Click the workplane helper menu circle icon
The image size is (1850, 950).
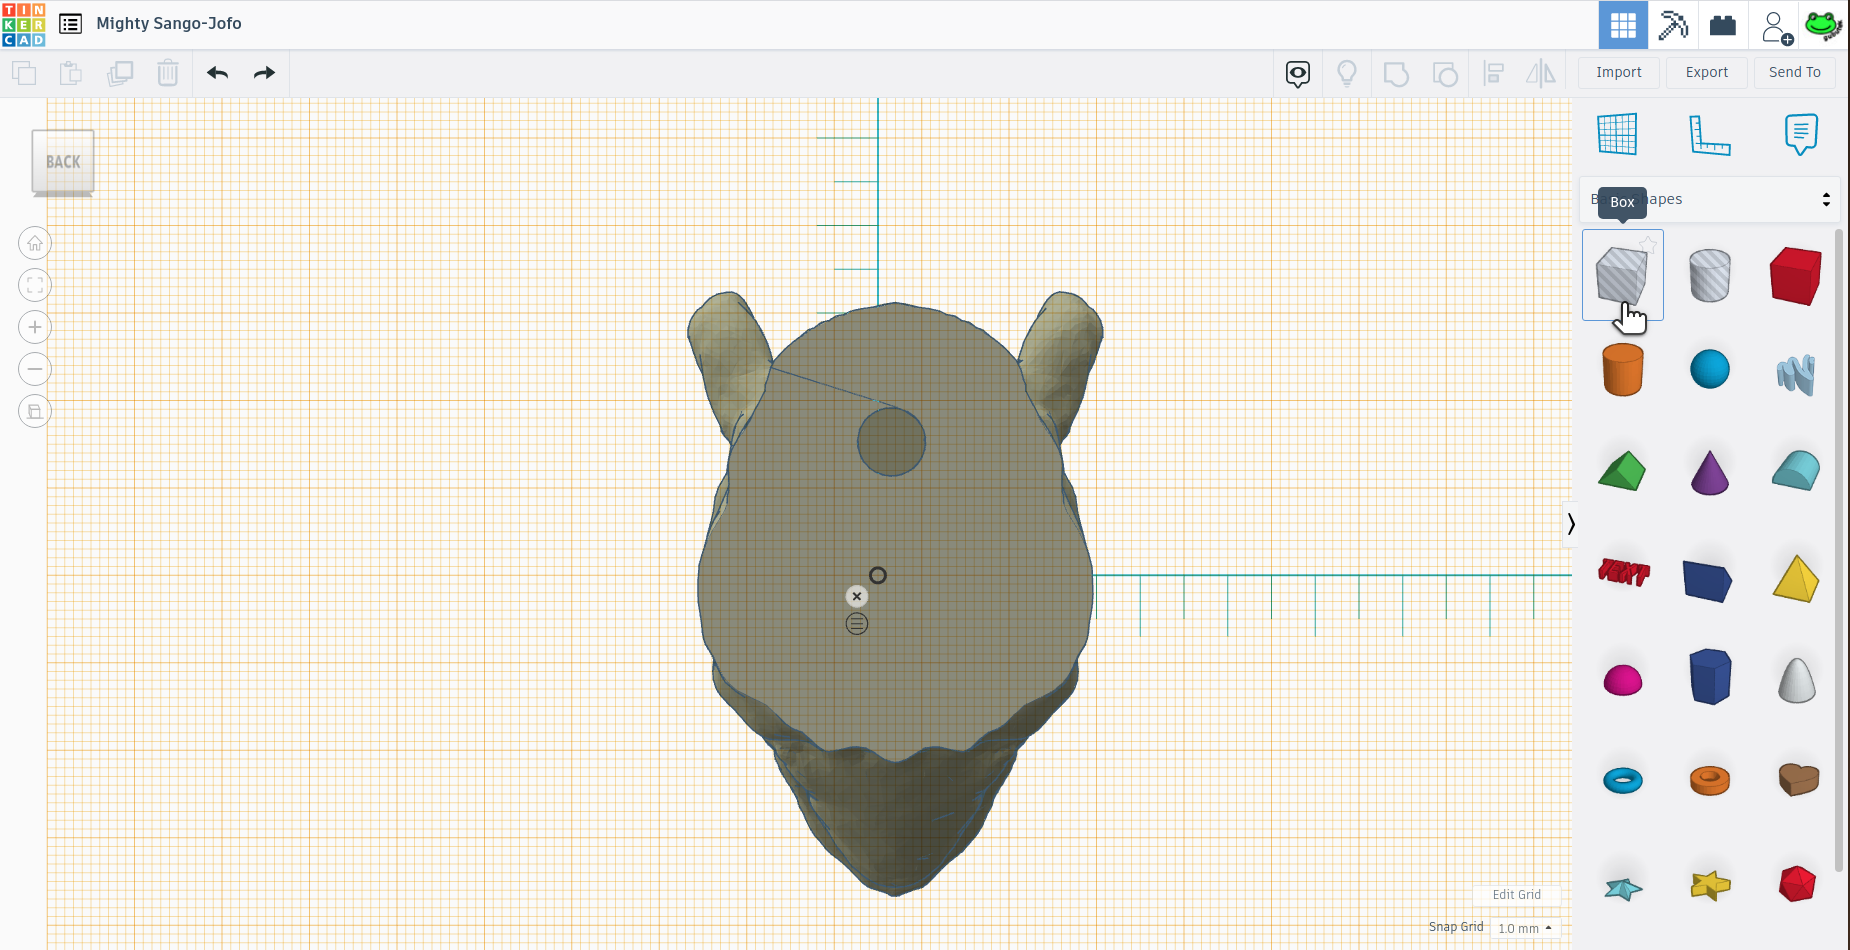point(857,624)
